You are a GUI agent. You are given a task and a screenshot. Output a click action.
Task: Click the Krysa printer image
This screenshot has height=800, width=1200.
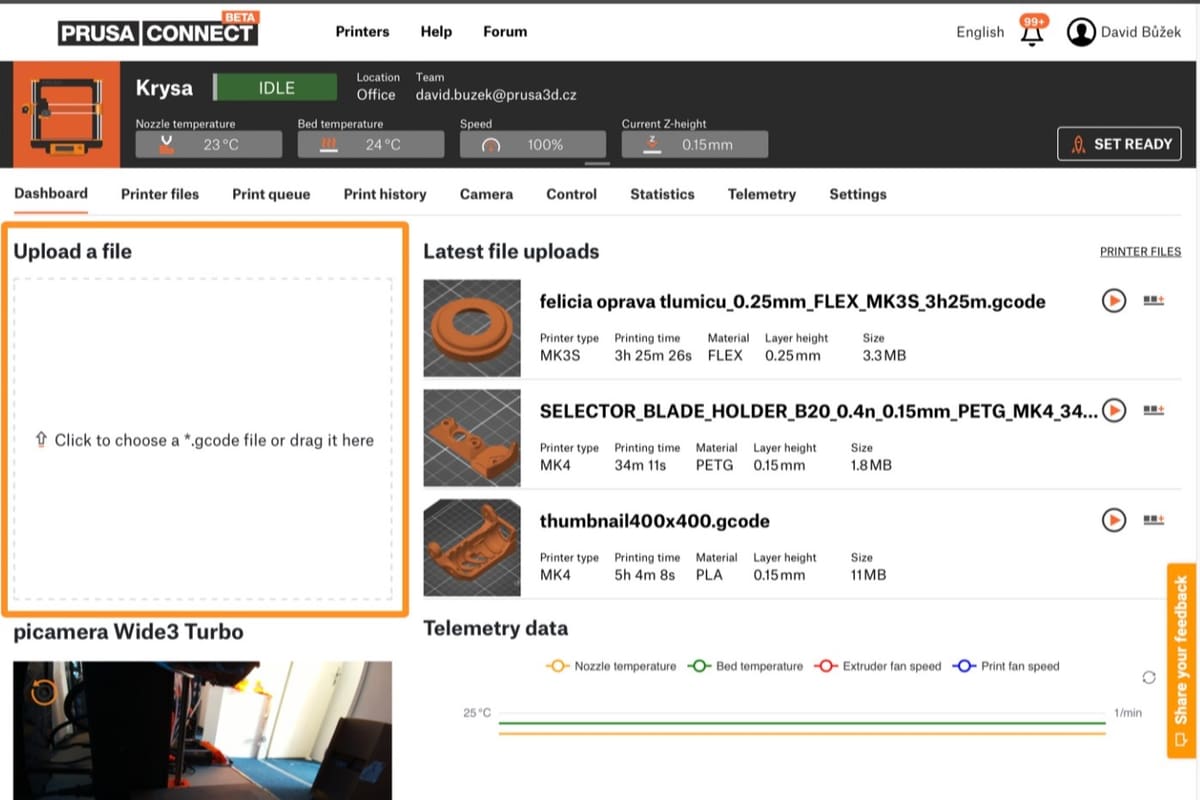[66, 116]
